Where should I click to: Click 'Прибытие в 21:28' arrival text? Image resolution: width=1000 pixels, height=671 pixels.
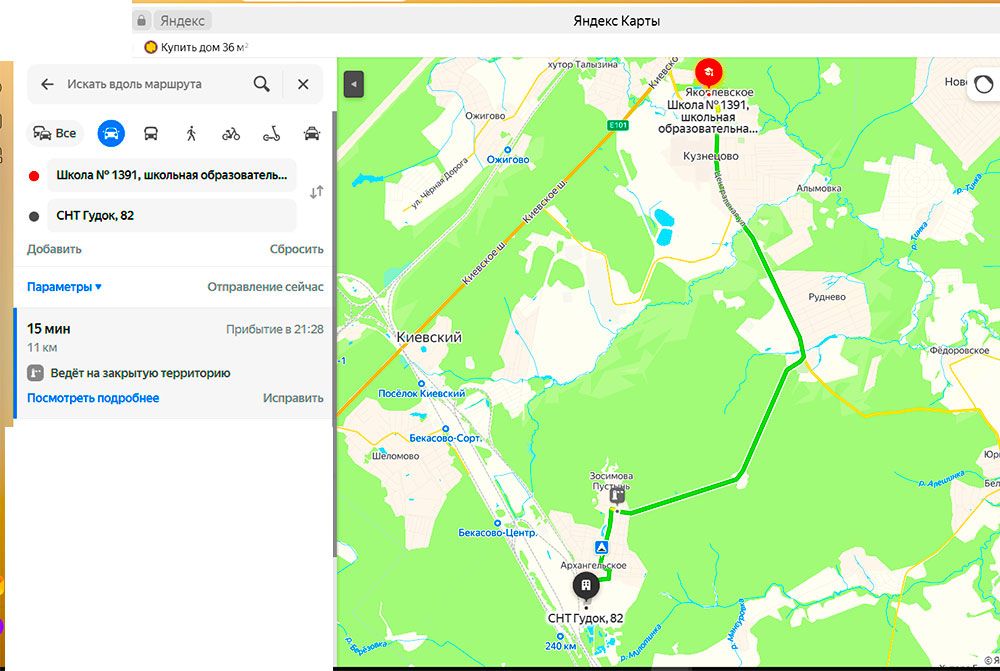pyautogui.click(x=275, y=329)
